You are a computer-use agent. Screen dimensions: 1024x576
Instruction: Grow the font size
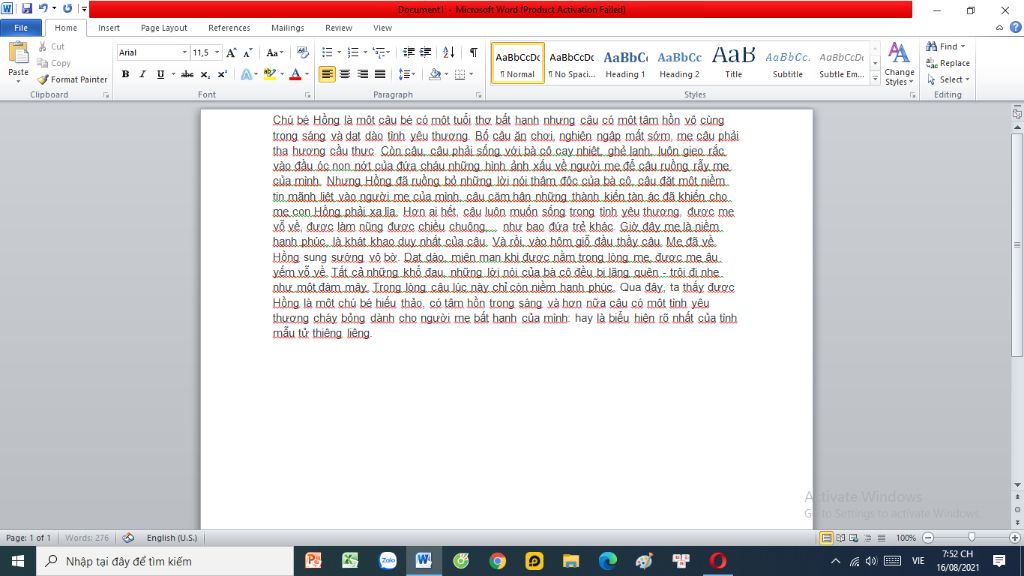pos(231,52)
